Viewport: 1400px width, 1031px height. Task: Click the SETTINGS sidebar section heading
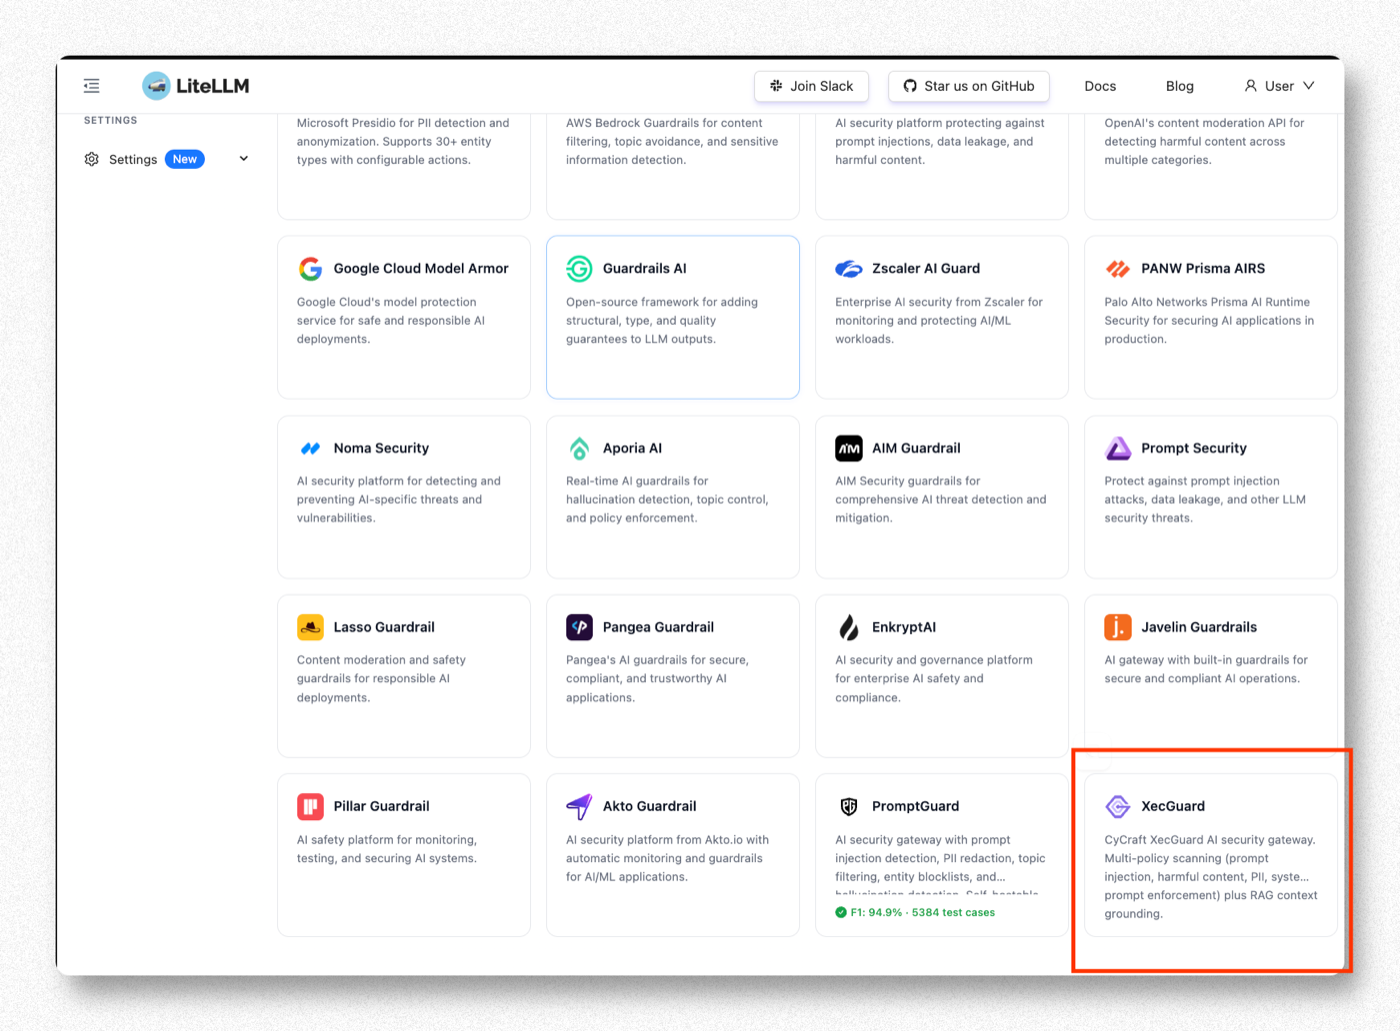coord(111,120)
